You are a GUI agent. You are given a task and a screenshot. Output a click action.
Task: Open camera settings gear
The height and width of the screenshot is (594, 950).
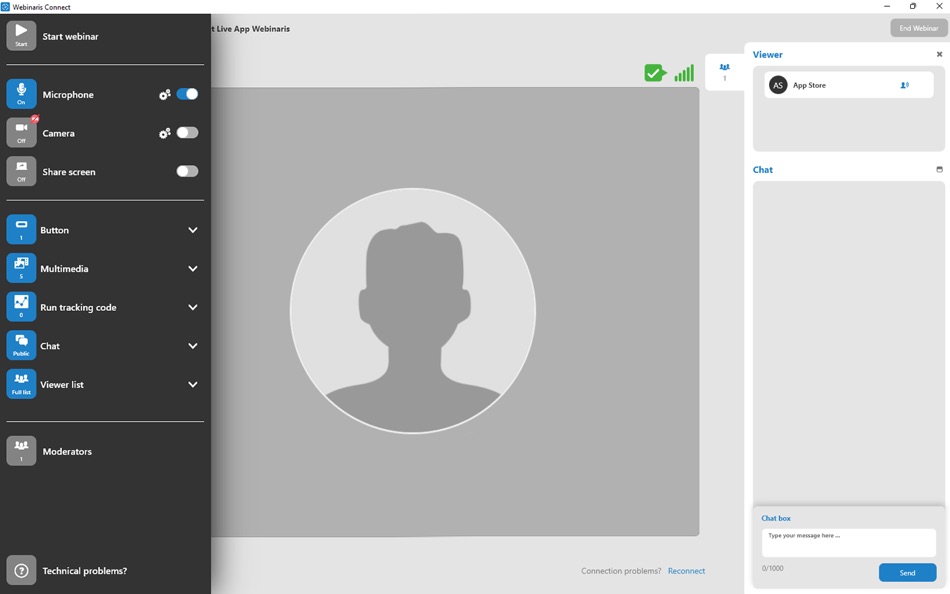[164, 133]
